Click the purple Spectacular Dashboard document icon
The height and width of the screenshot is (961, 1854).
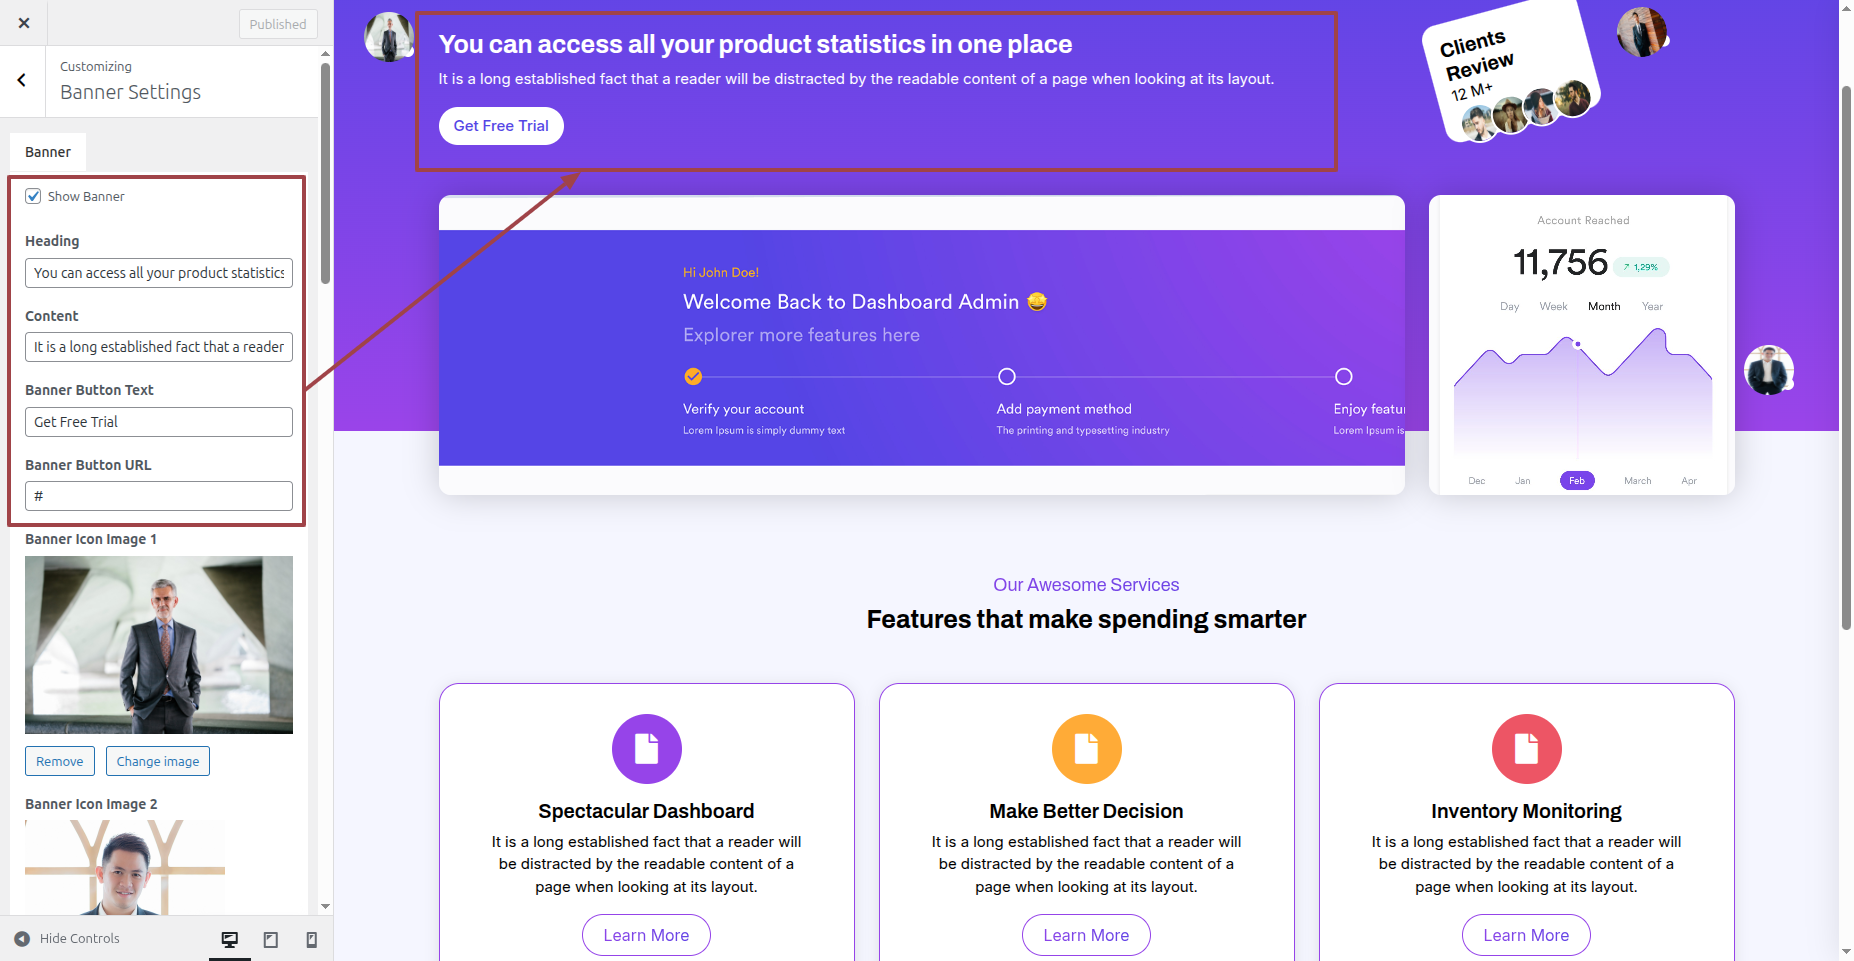646,749
